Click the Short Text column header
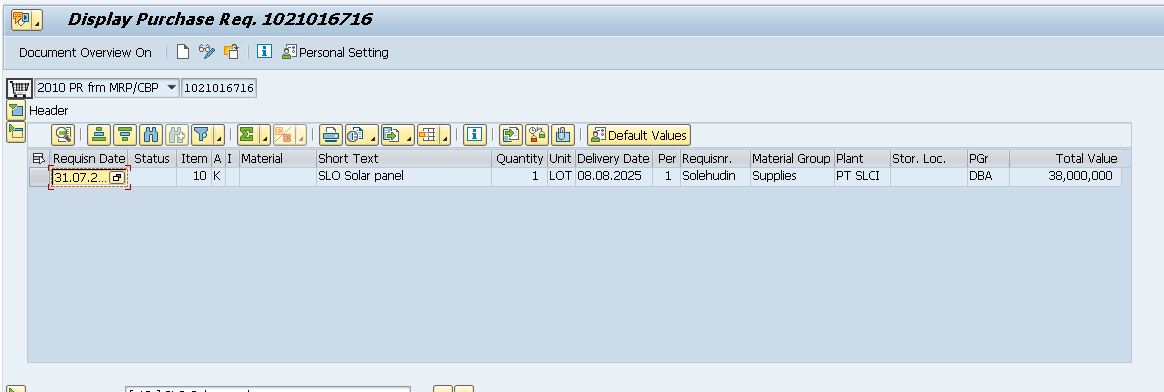Viewport: 1164px width, 392px height. [x=403, y=158]
